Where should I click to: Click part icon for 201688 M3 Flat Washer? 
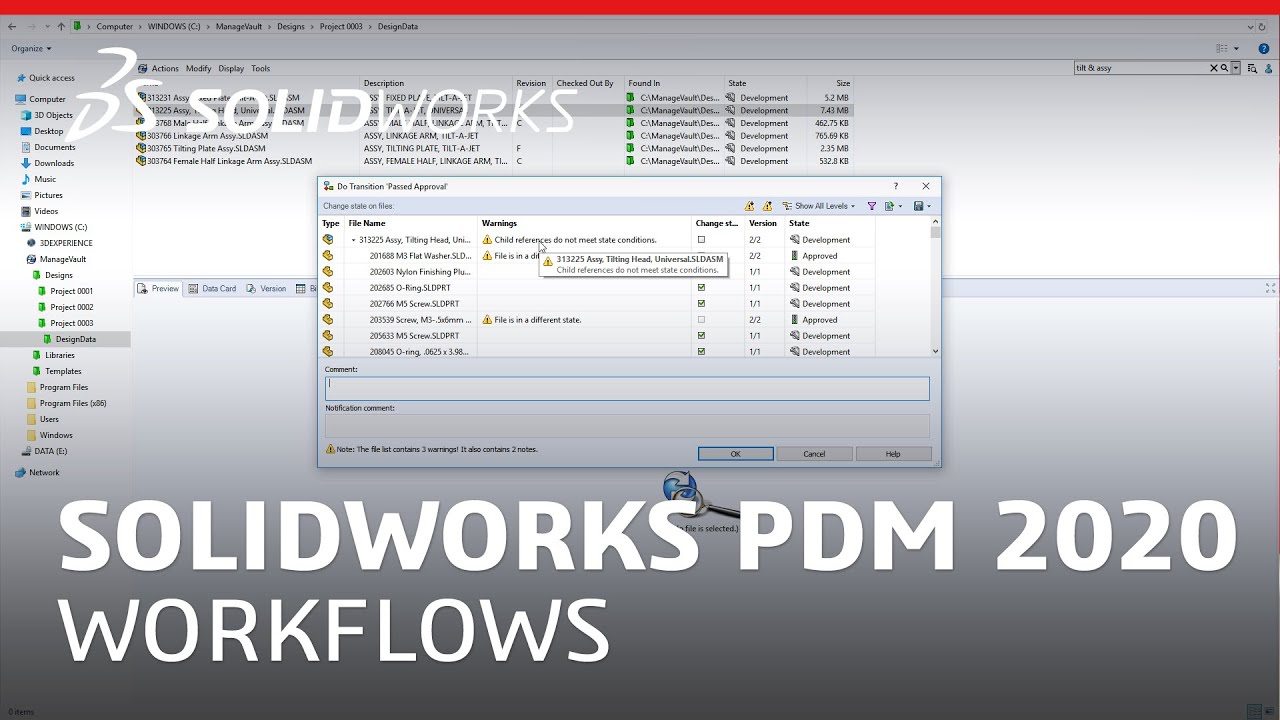[x=328, y=256]
